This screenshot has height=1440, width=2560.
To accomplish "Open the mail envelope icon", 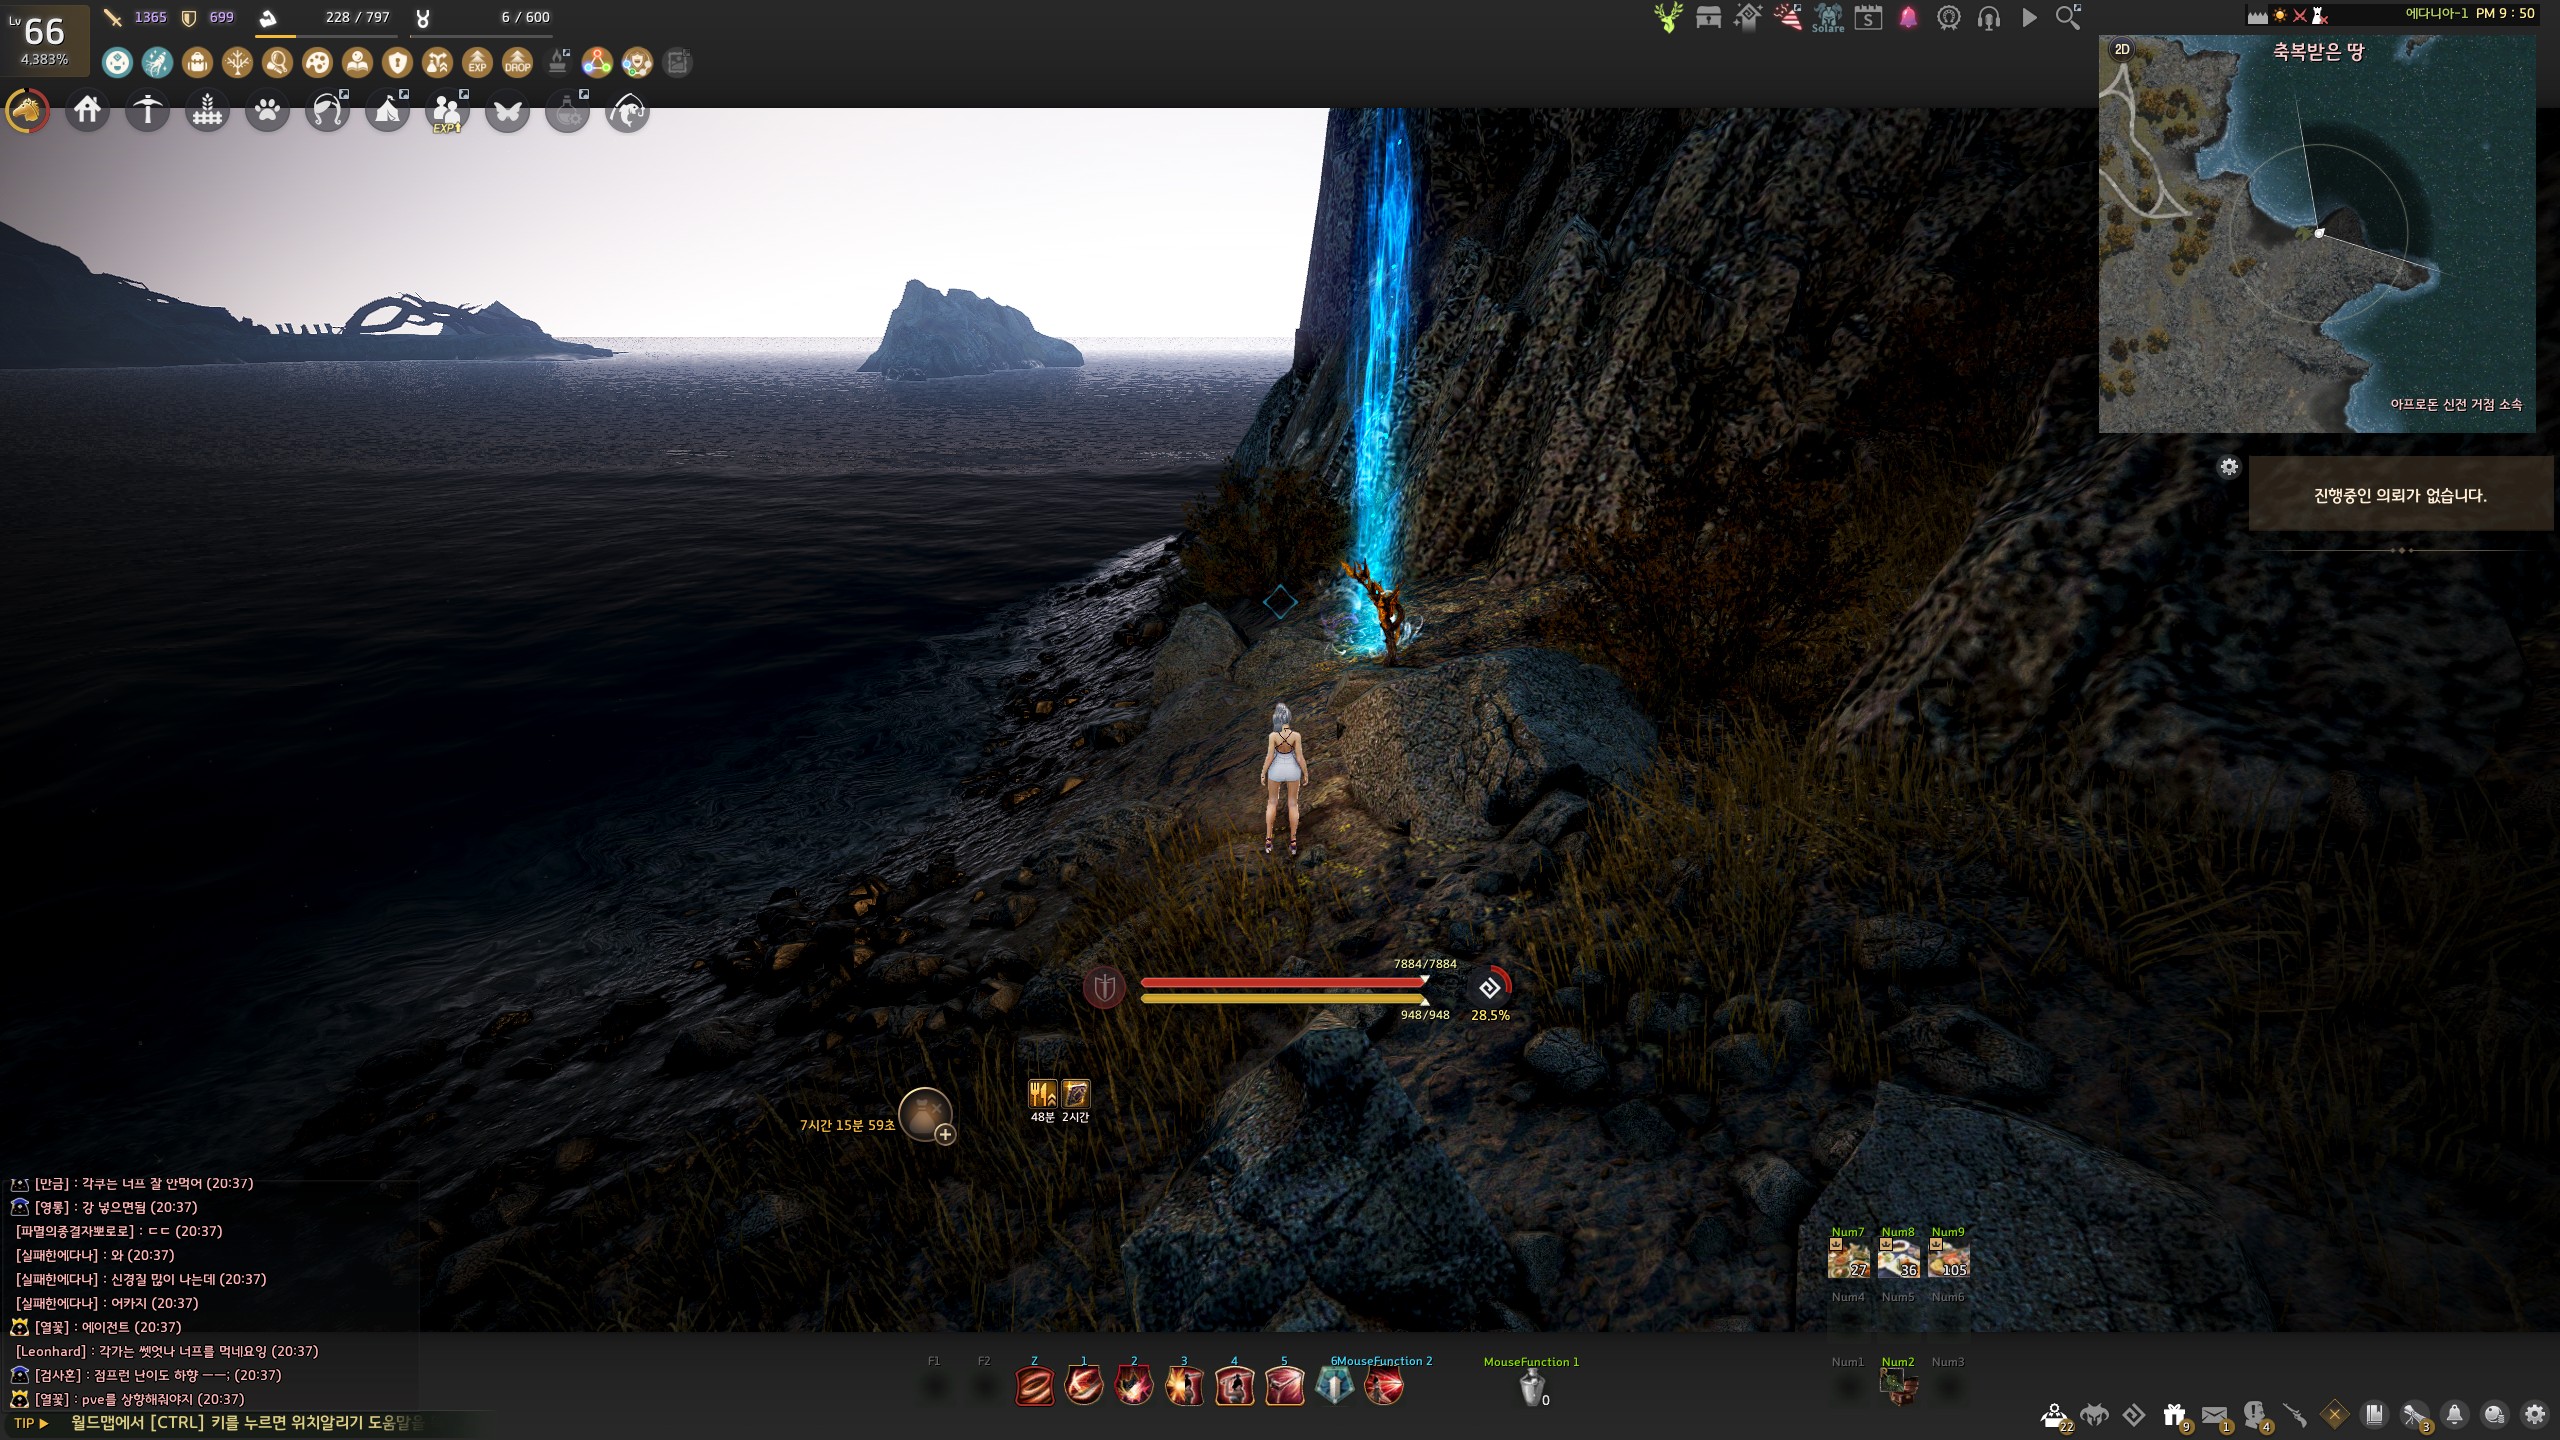I will (x=2215, y=1415).
